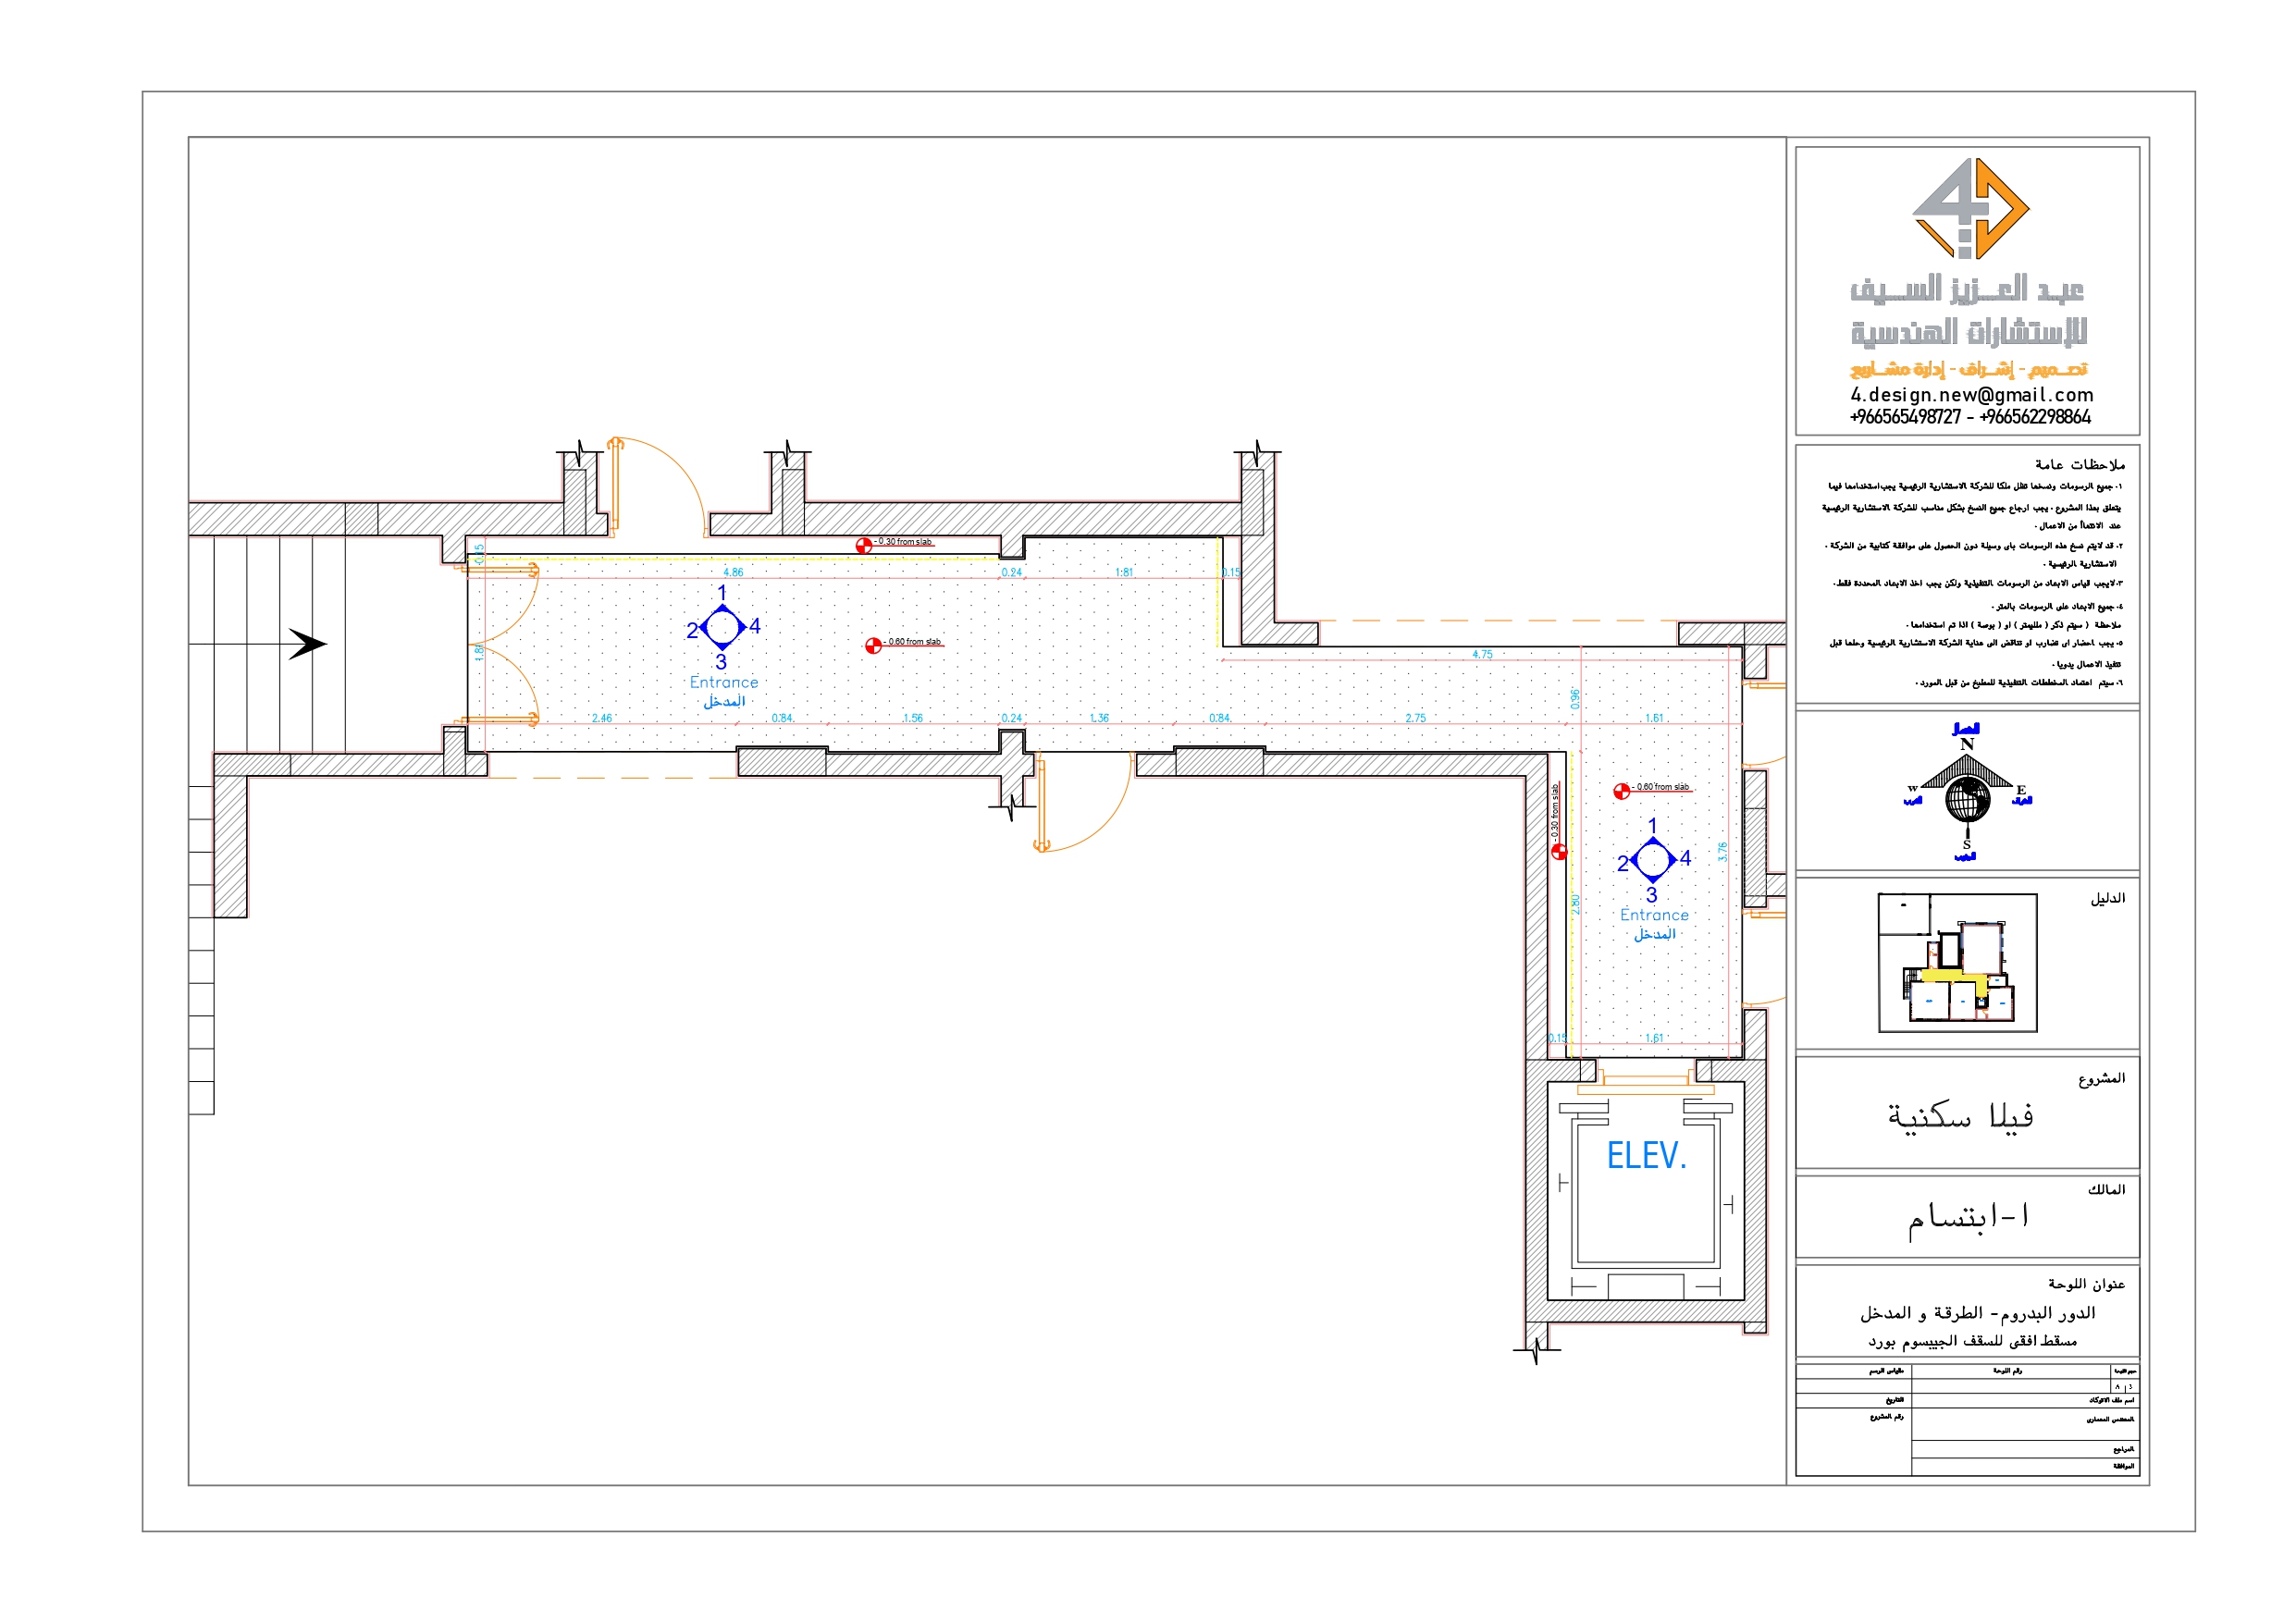Viewport: 2296px width, 1623px height.
Task: Select the red "-0.30 from slab" level marker
Action: 866,547
